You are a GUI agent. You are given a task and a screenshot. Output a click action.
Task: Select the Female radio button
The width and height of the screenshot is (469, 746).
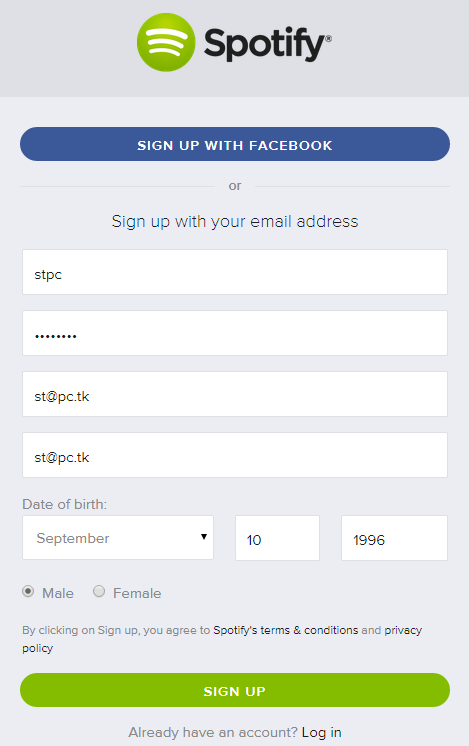click(99, 591)
